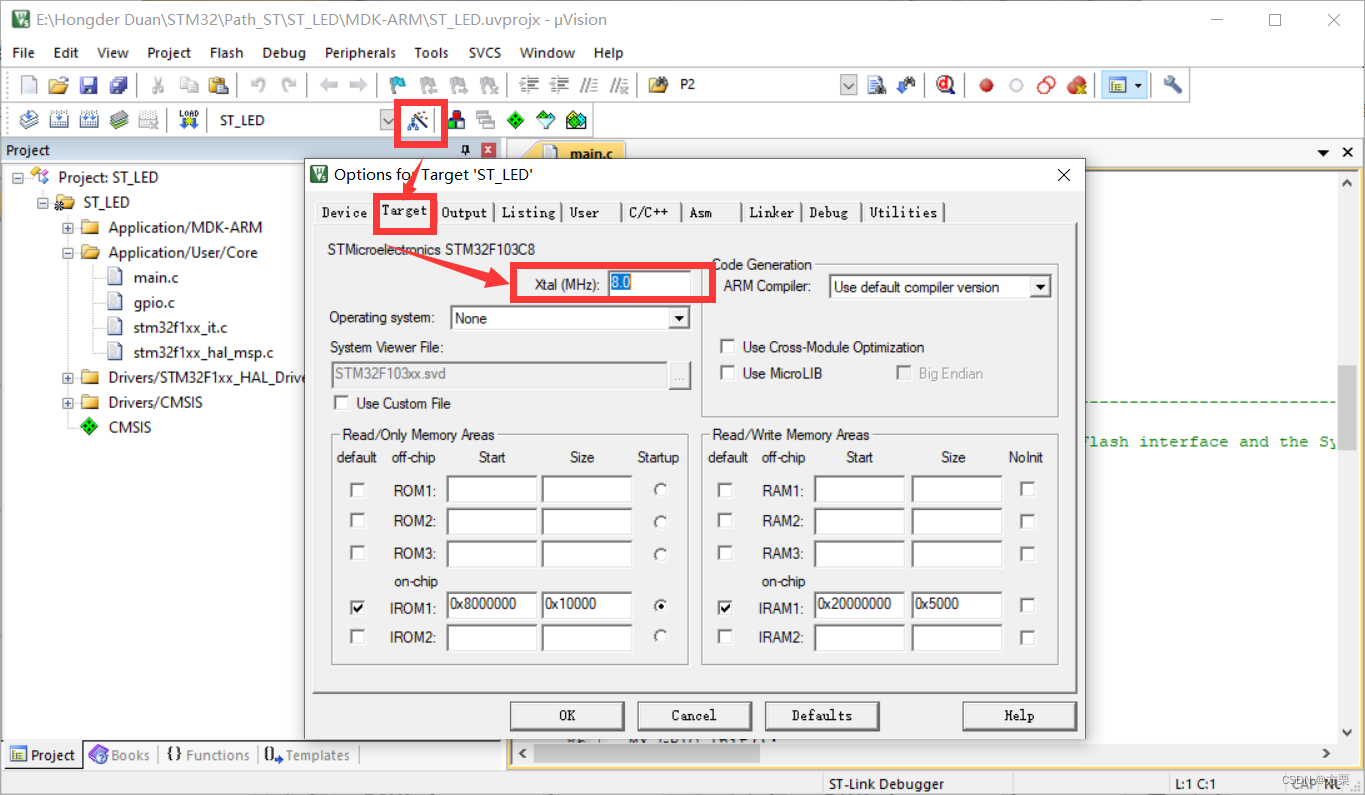Switch to the Functions pane tab
Image resolution: width=1365 pixels, height=795 pixels.
point(208,755)
